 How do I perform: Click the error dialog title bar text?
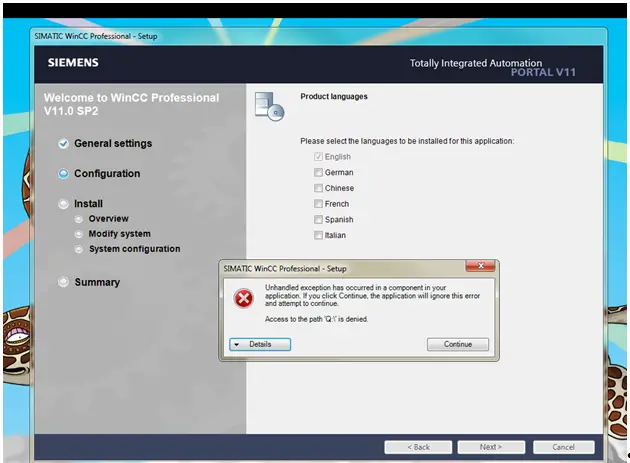pyautogui.click(x=285, y=268)
